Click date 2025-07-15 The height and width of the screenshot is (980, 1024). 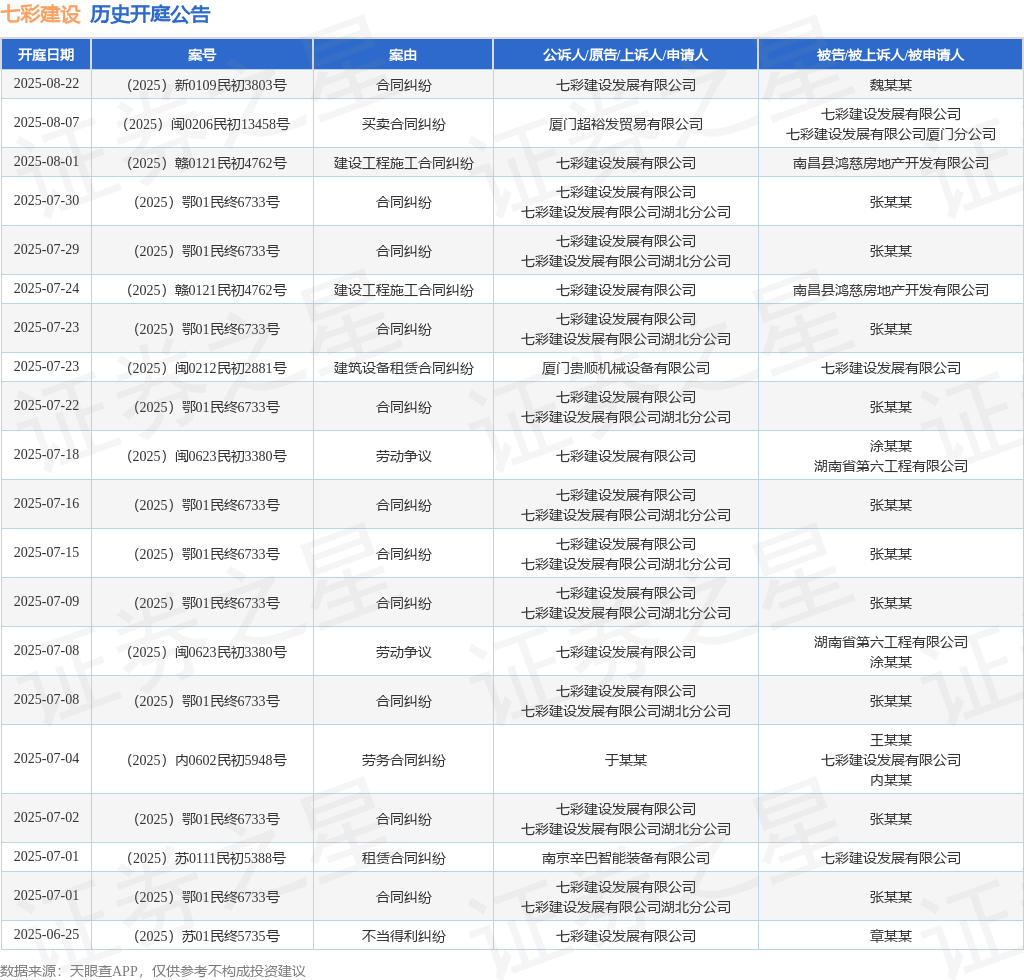[x=46, y=552]
